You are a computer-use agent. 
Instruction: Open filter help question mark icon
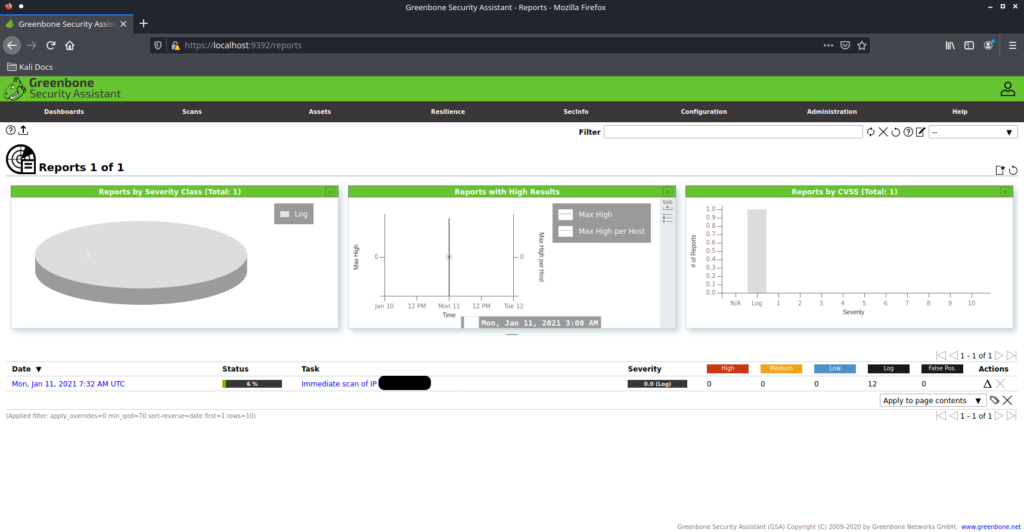pyautogui.click(x=908, y=132)
